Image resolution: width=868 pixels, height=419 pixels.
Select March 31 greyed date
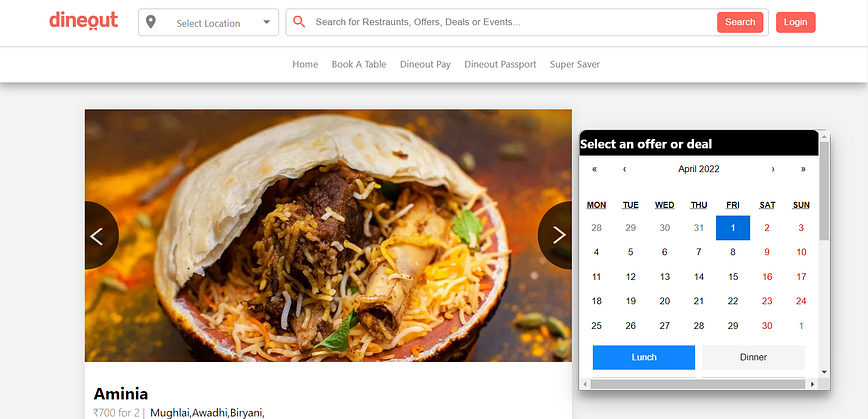[699, 228]
